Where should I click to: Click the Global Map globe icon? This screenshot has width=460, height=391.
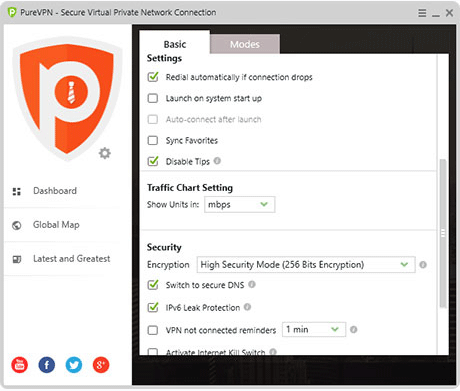coord(17,225)
